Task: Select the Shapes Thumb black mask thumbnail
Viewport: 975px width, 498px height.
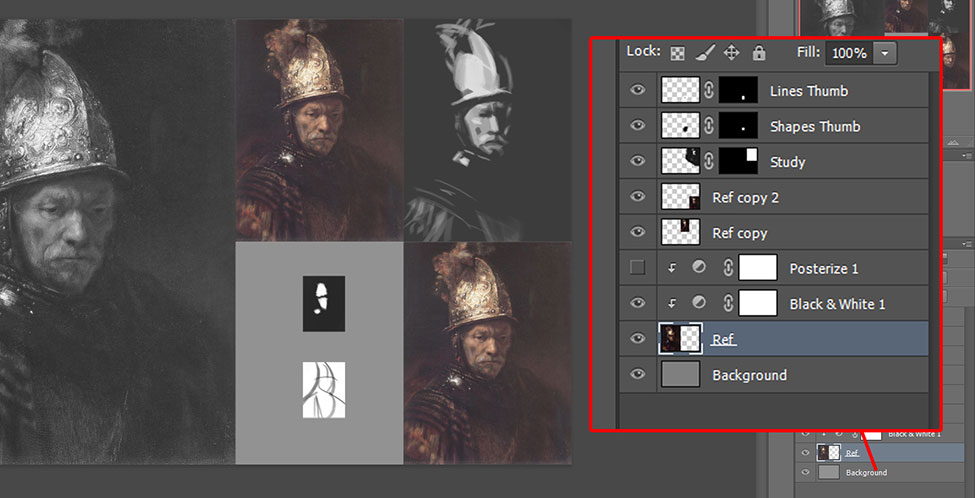Action: tap(738, 126)
